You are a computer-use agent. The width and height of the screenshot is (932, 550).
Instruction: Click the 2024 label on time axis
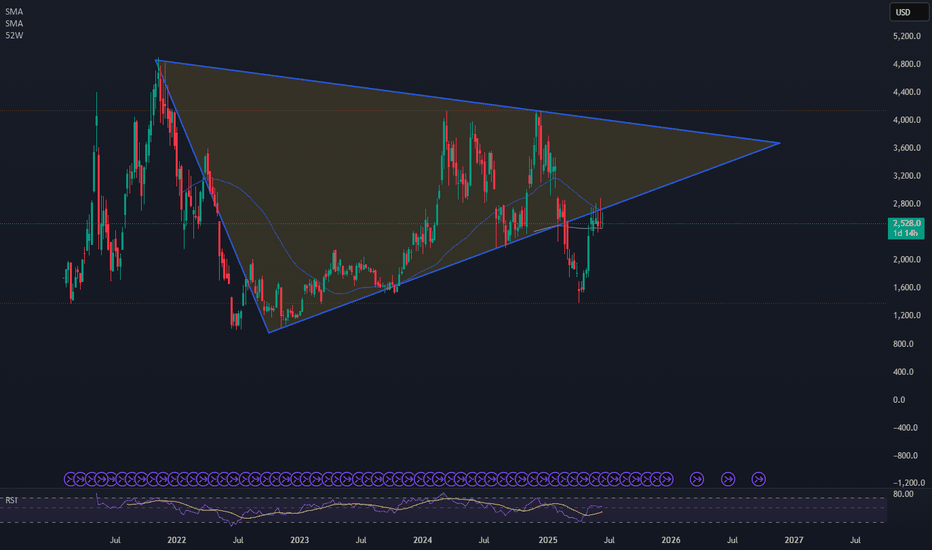point(423,540)
